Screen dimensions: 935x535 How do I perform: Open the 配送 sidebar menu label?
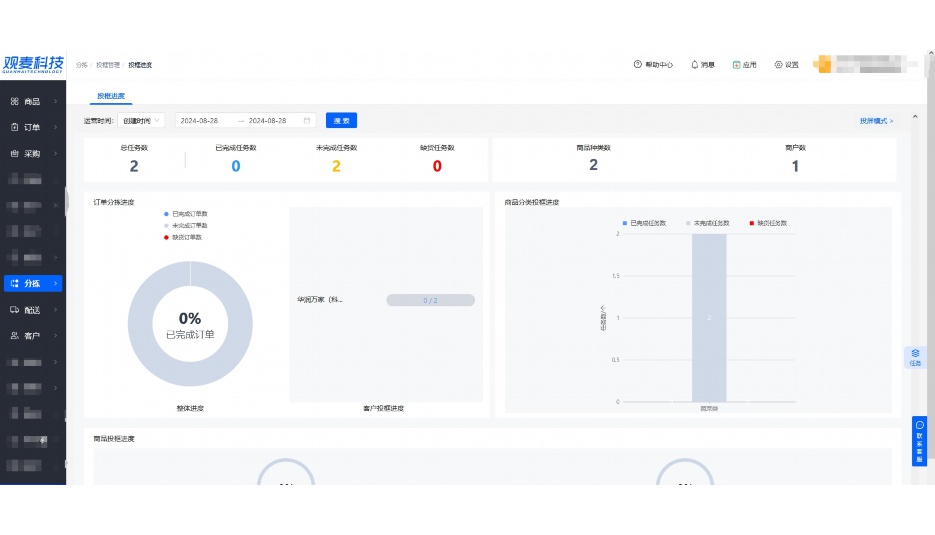tap(32, 310)
